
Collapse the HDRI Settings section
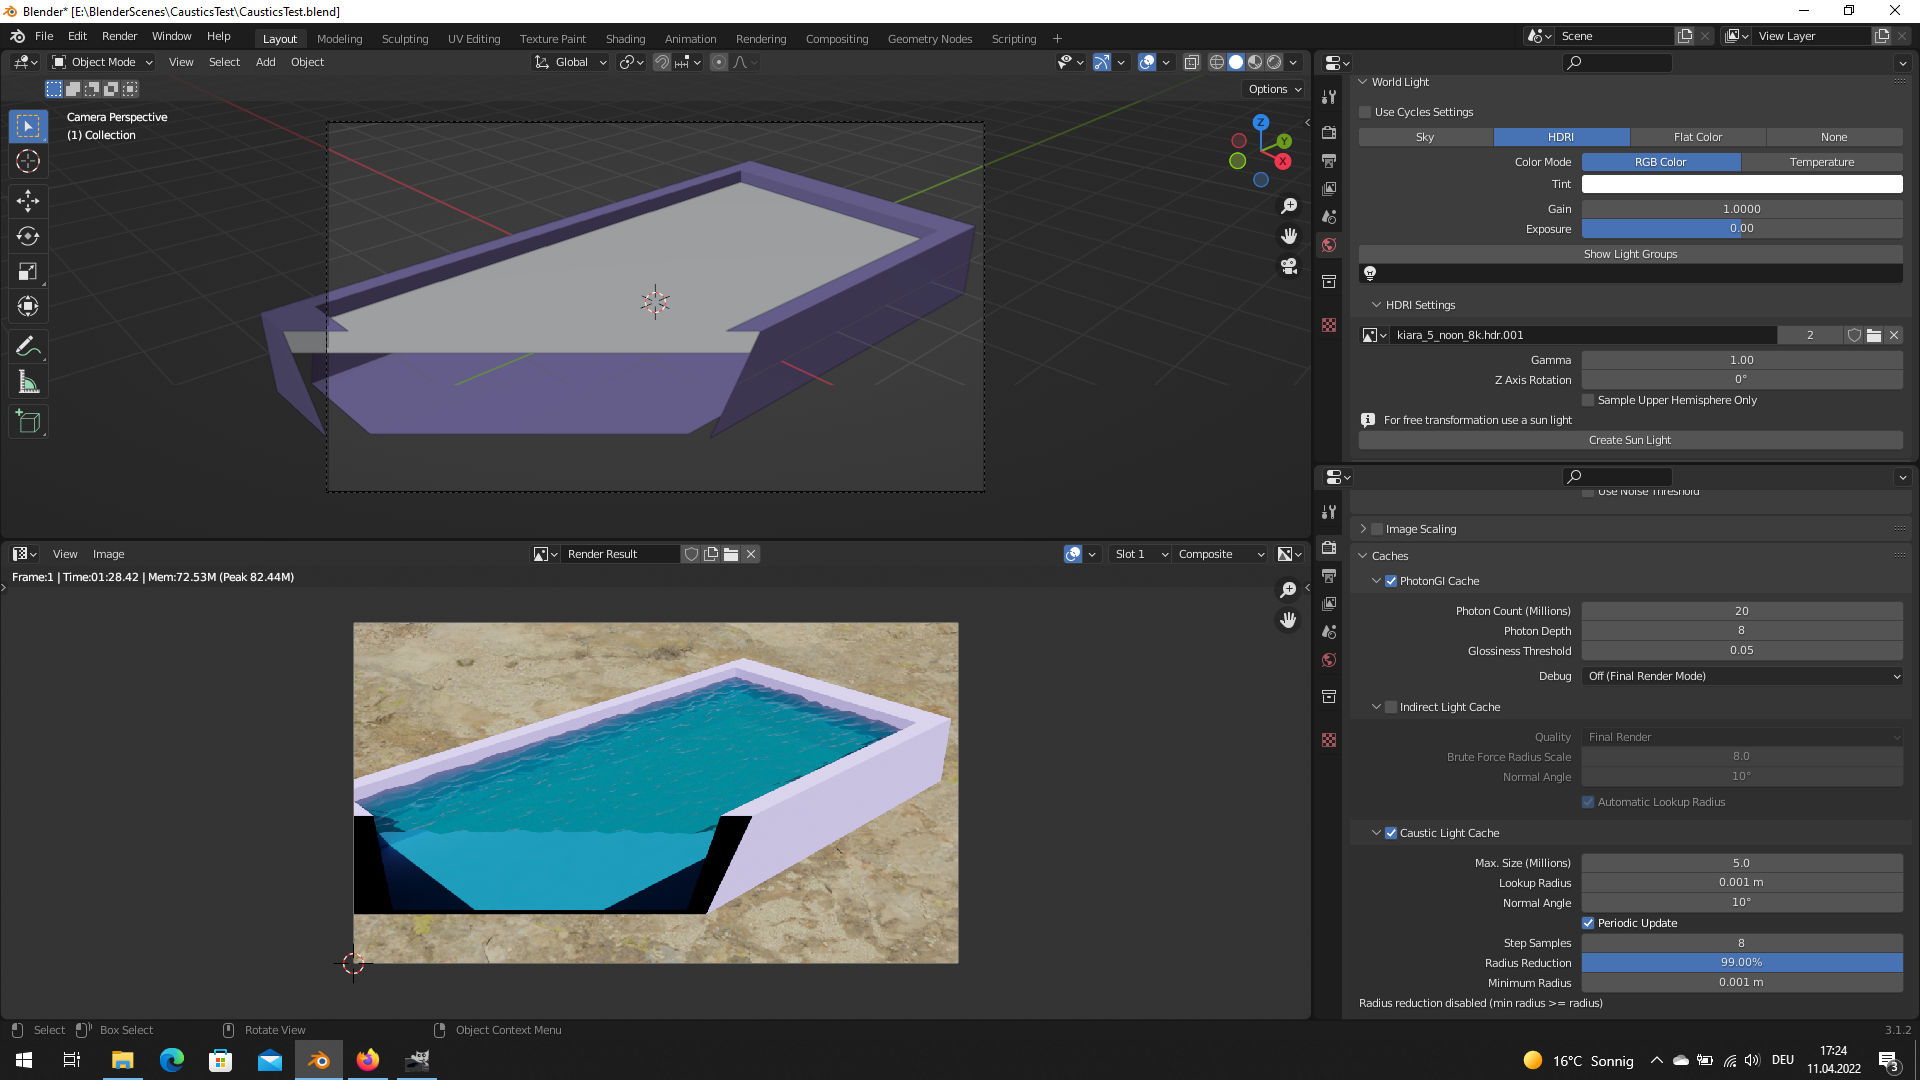tap(1376, 305)
